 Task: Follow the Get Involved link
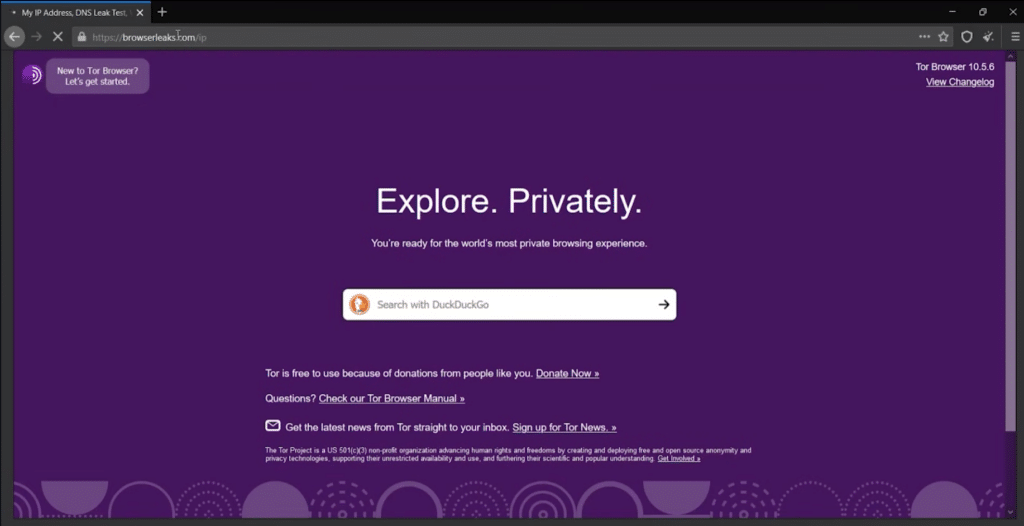pyautogui.click(x=679, y=459)
